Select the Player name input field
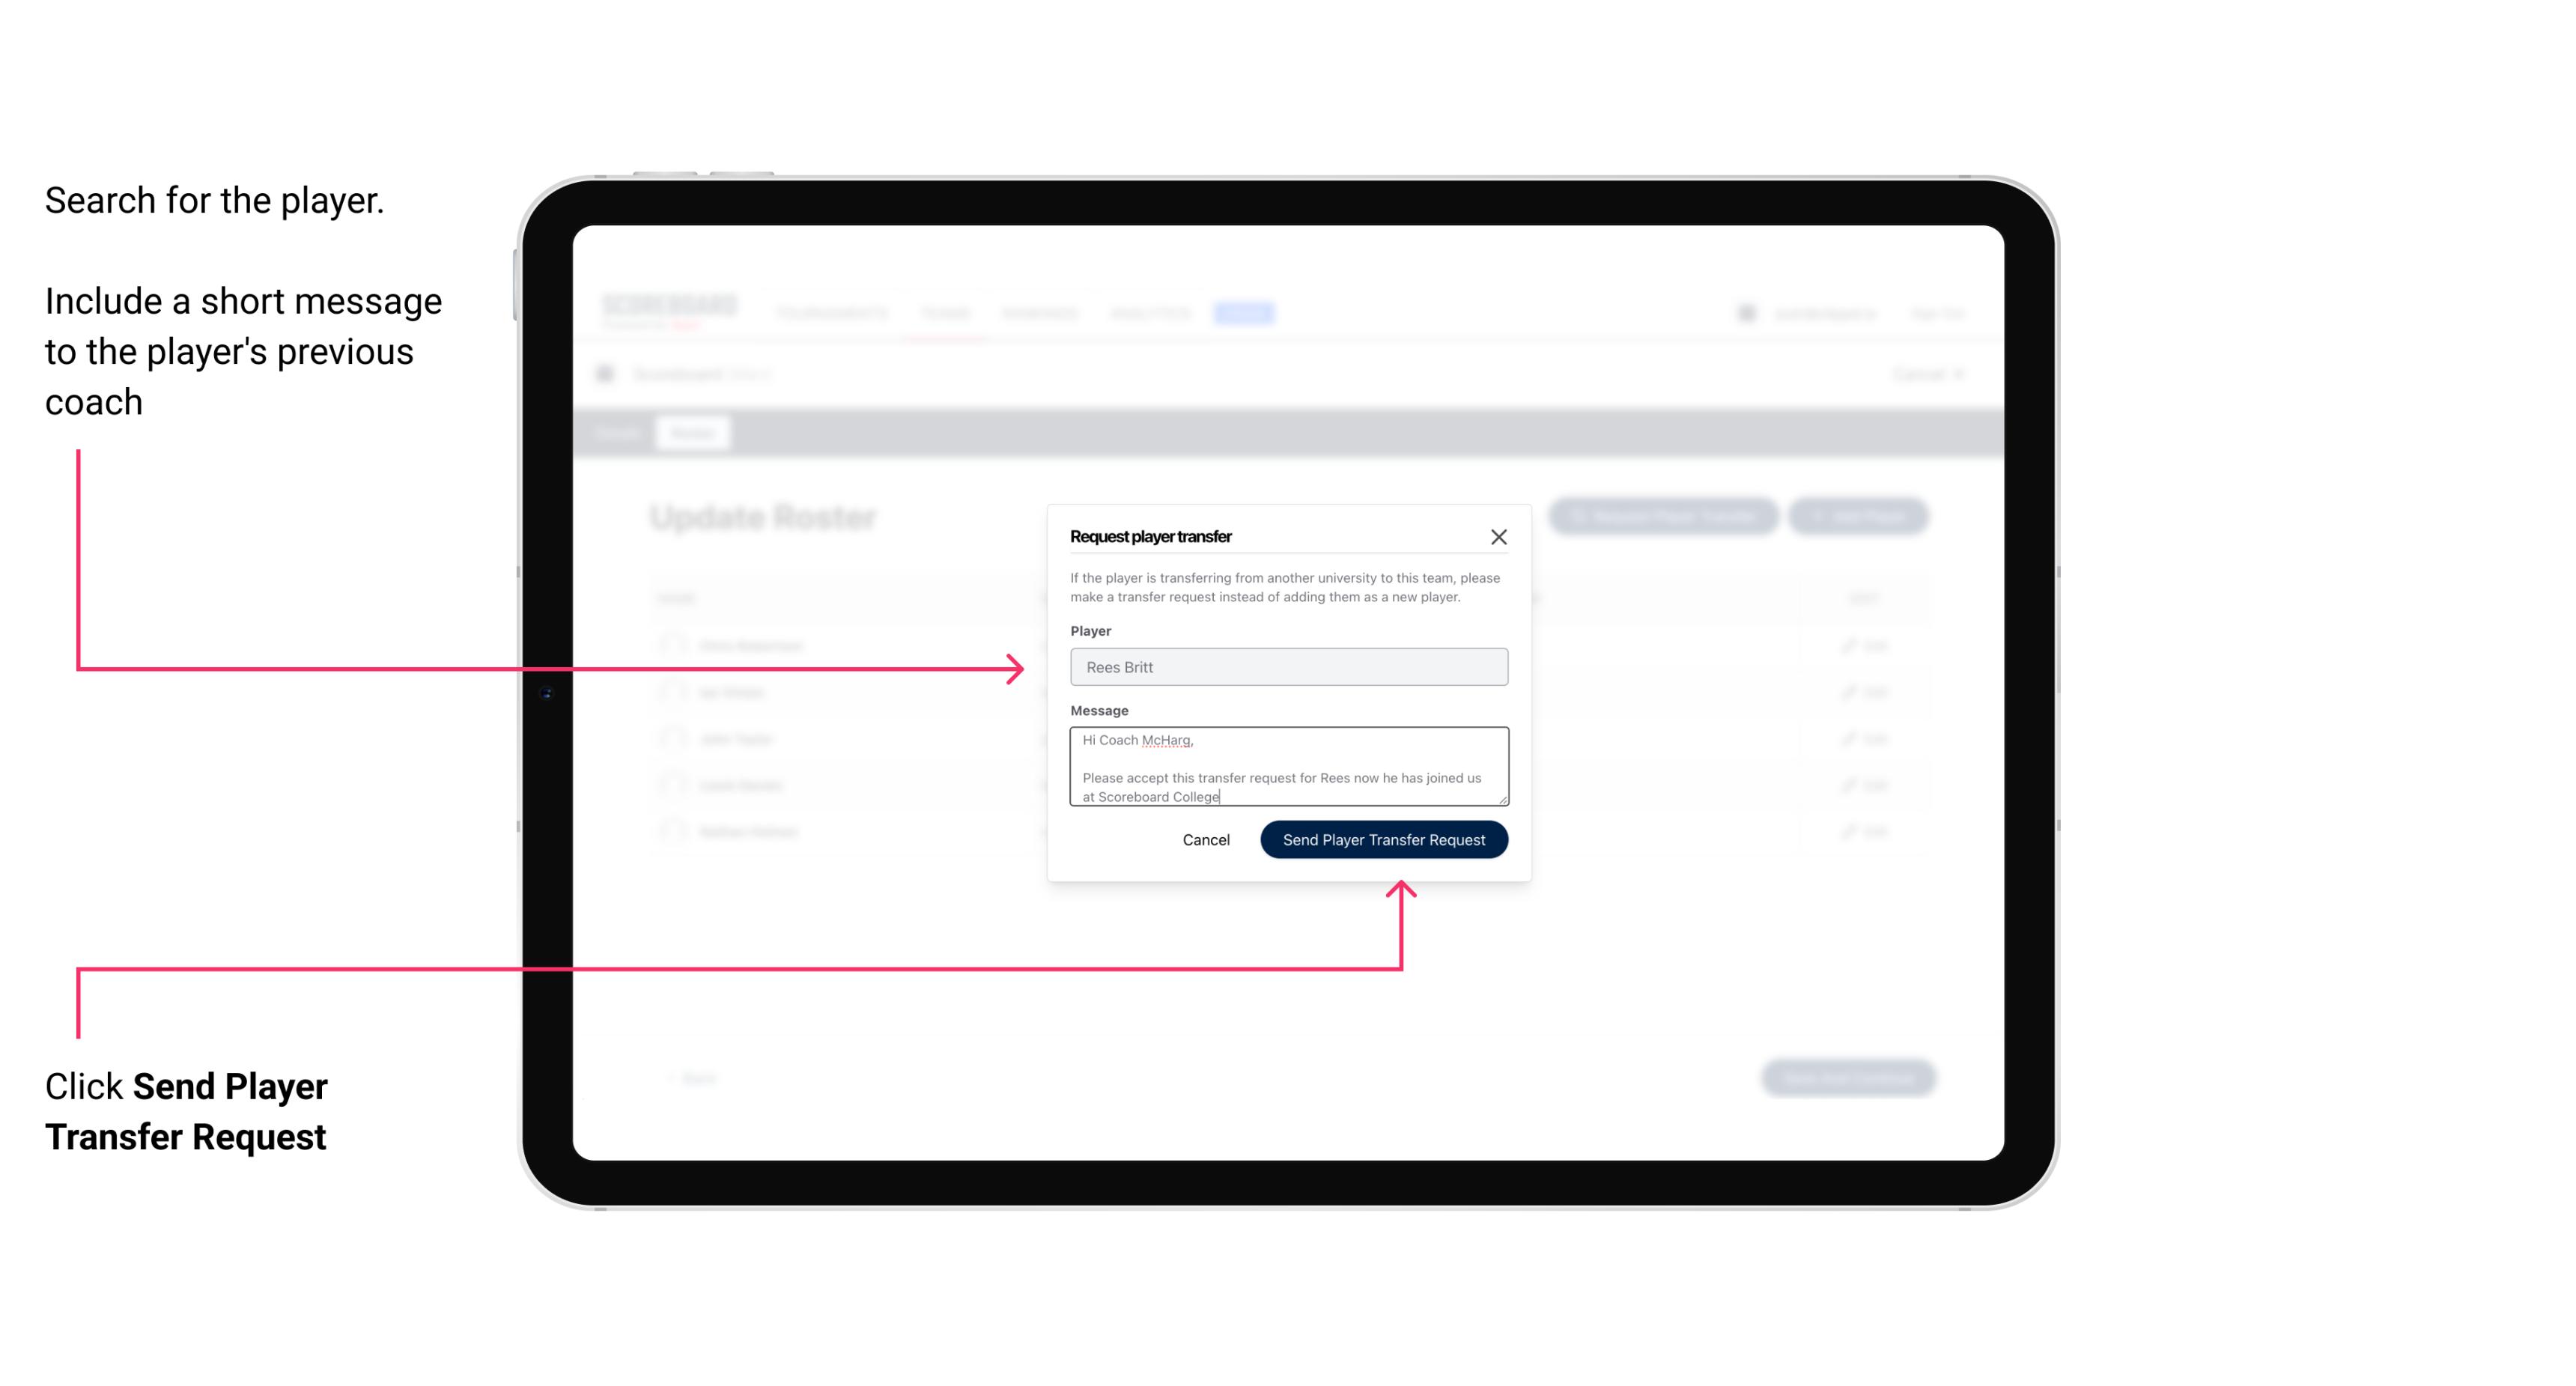The height and width of the screenshot is (1386, 2576). [1287, 667]
